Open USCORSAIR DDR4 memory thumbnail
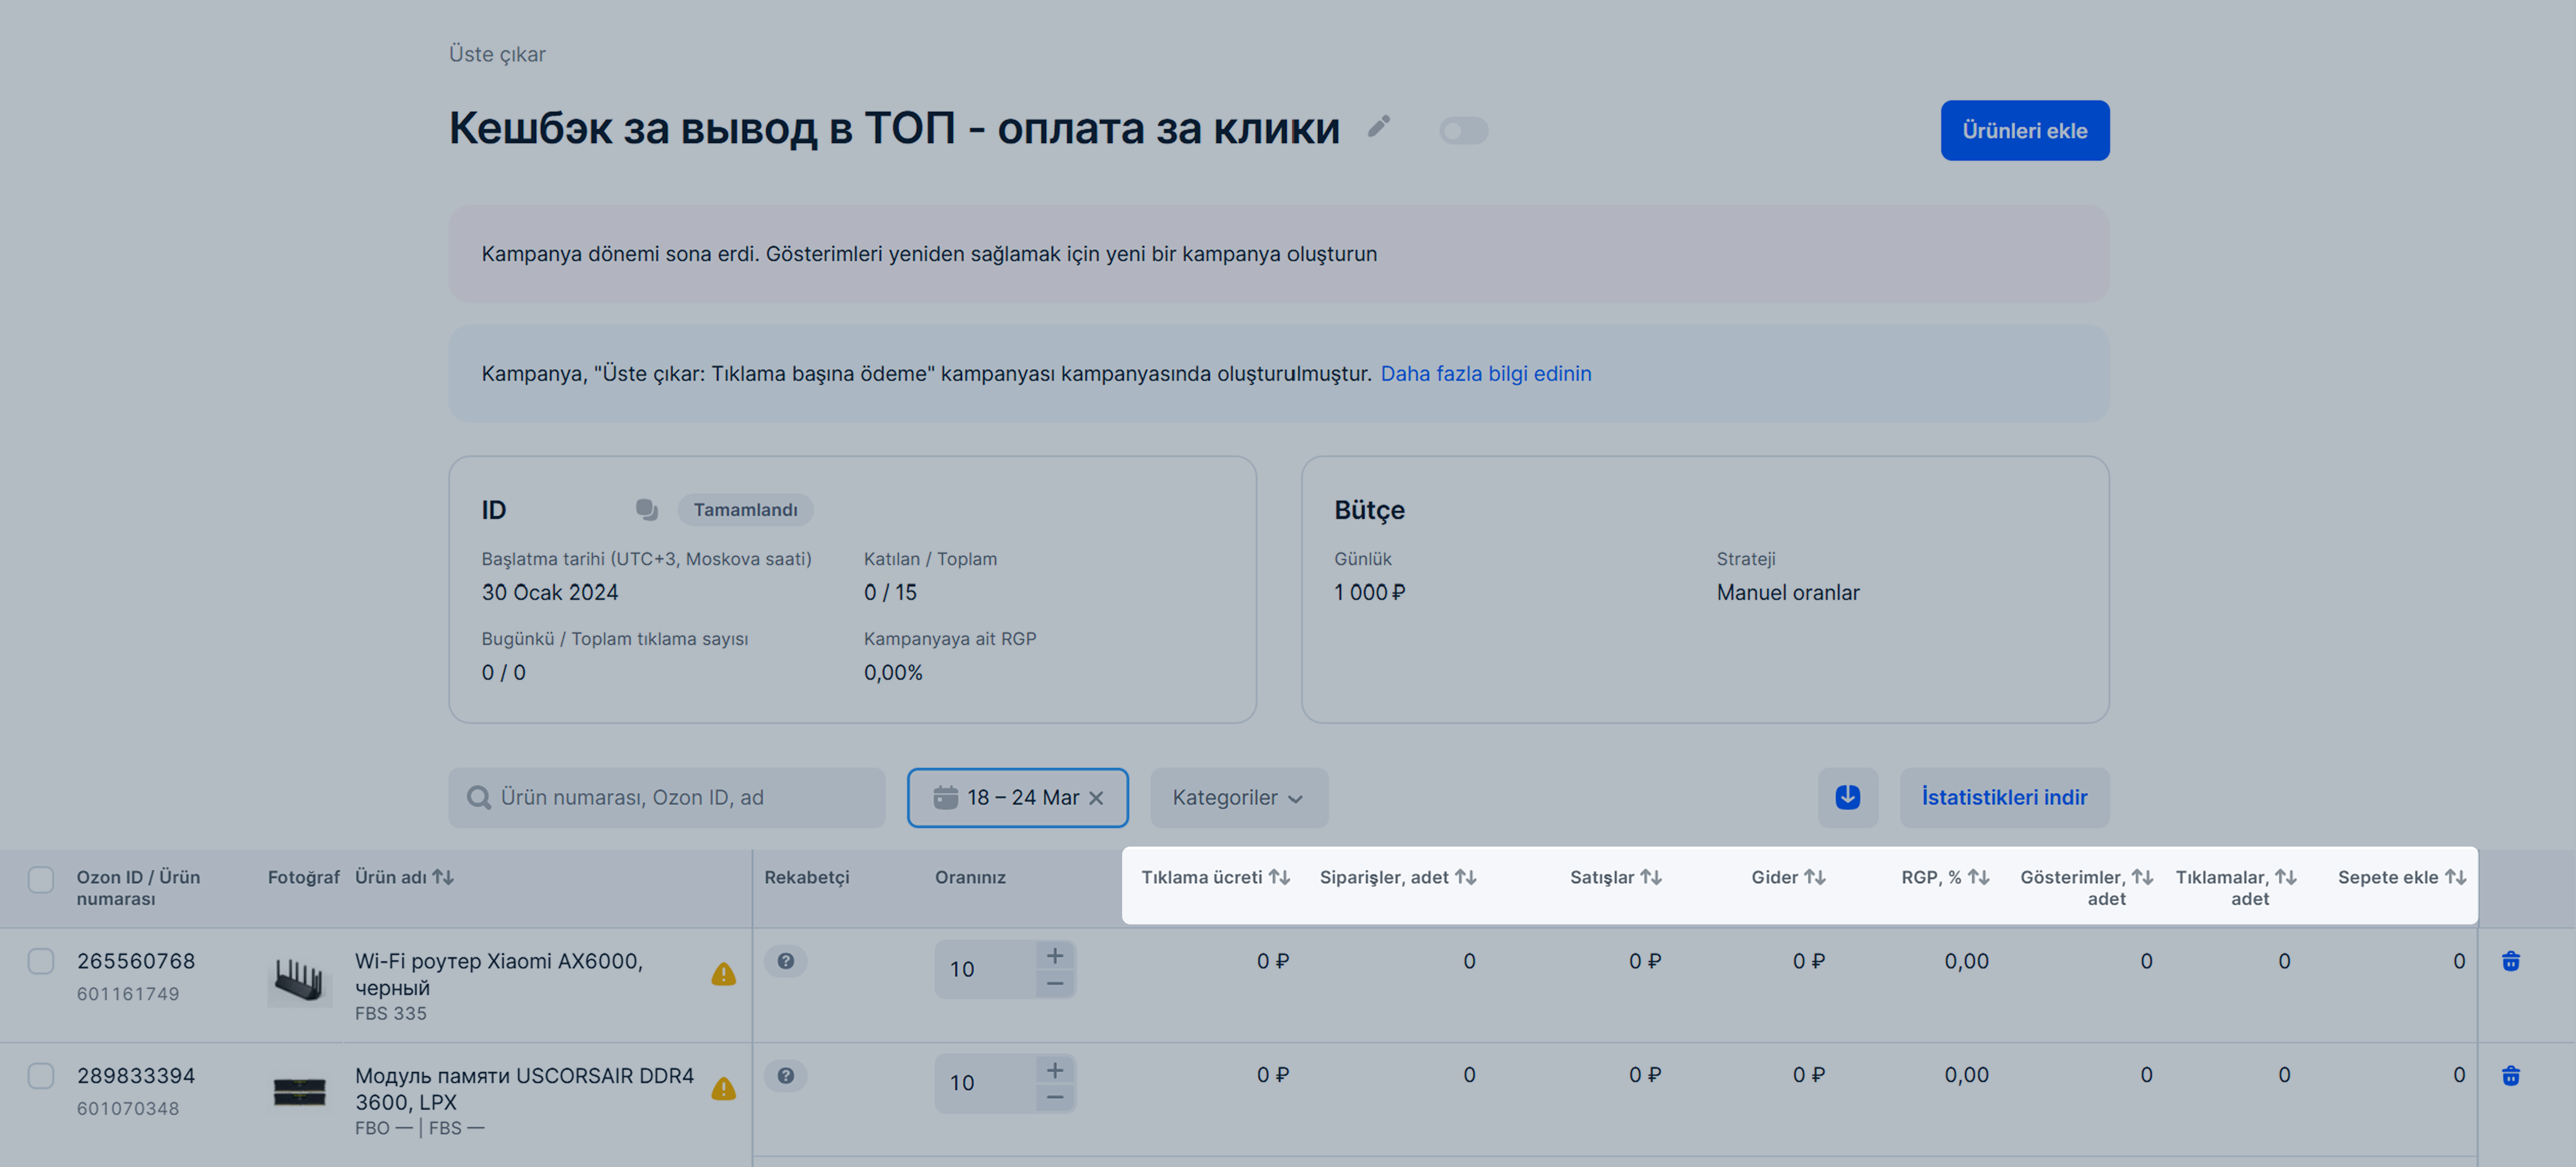The image size is (2576, 1167). [299, 1091]
